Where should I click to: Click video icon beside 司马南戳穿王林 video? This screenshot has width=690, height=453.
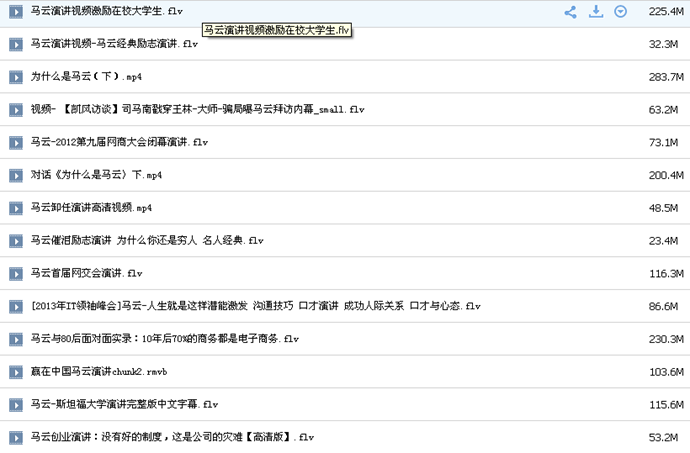point(16,110)
